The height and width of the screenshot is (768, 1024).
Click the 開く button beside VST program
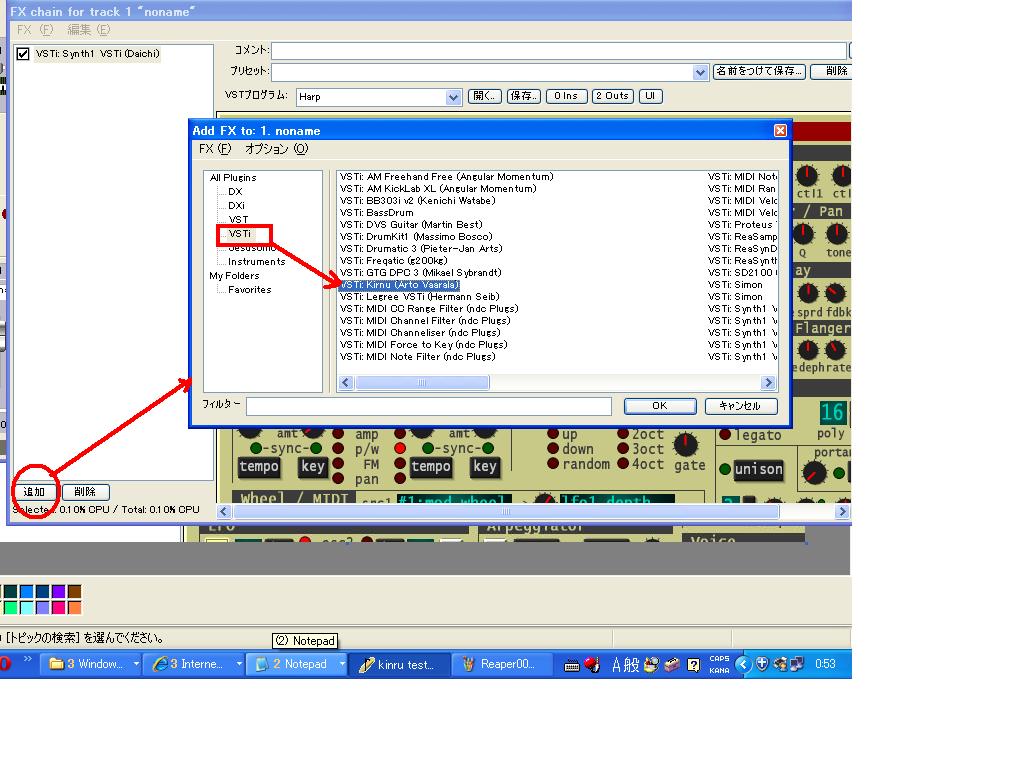tap(485, 96)
